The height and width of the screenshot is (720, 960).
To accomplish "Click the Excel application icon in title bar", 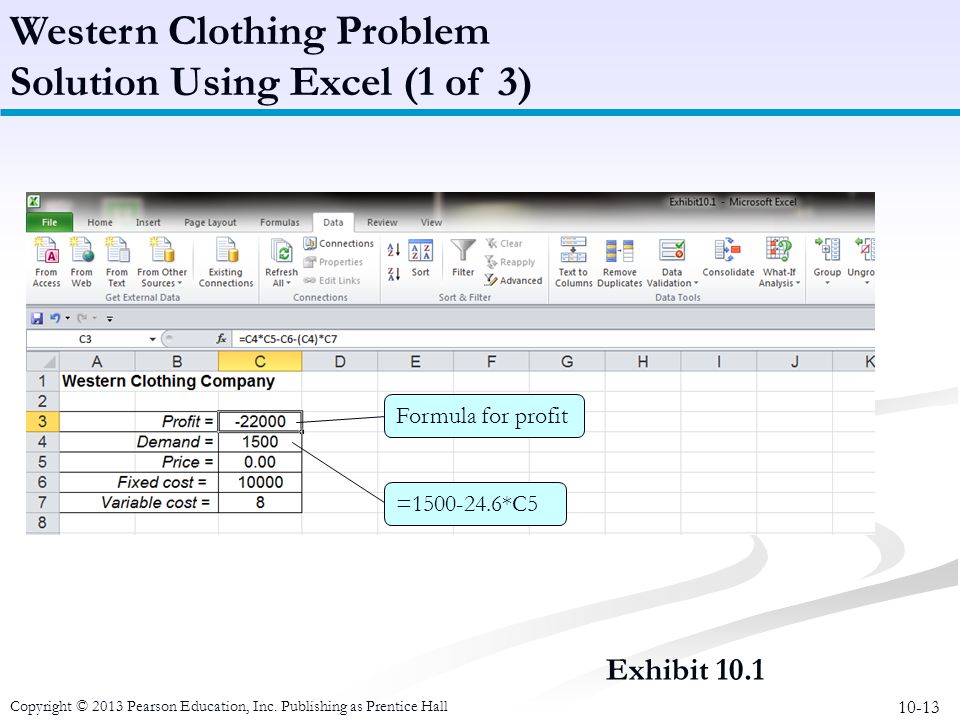I will click(x=34, y=201).
